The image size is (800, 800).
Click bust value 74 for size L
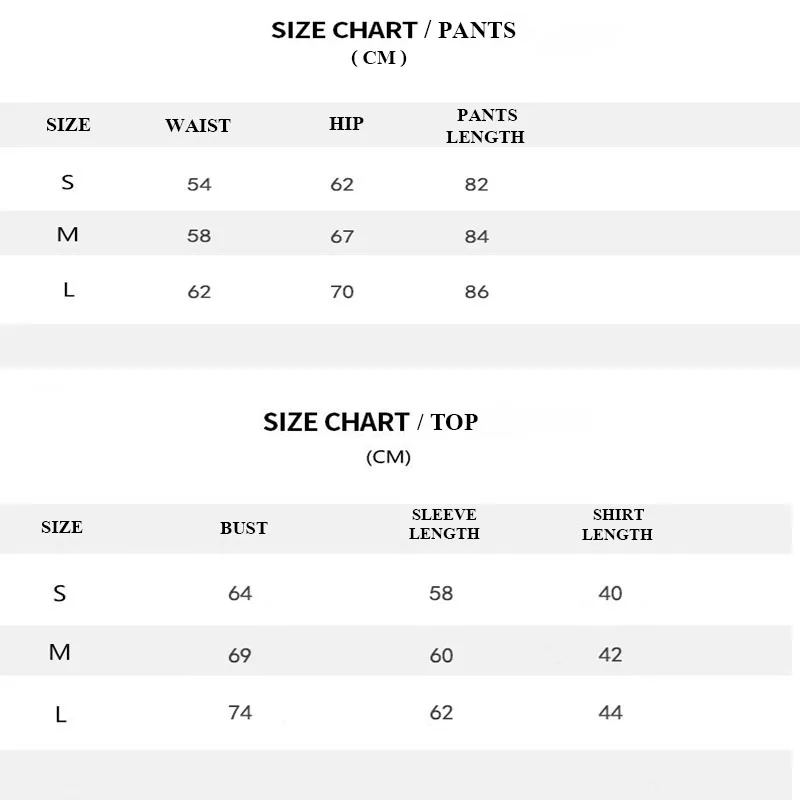click(x=240, y=712)
